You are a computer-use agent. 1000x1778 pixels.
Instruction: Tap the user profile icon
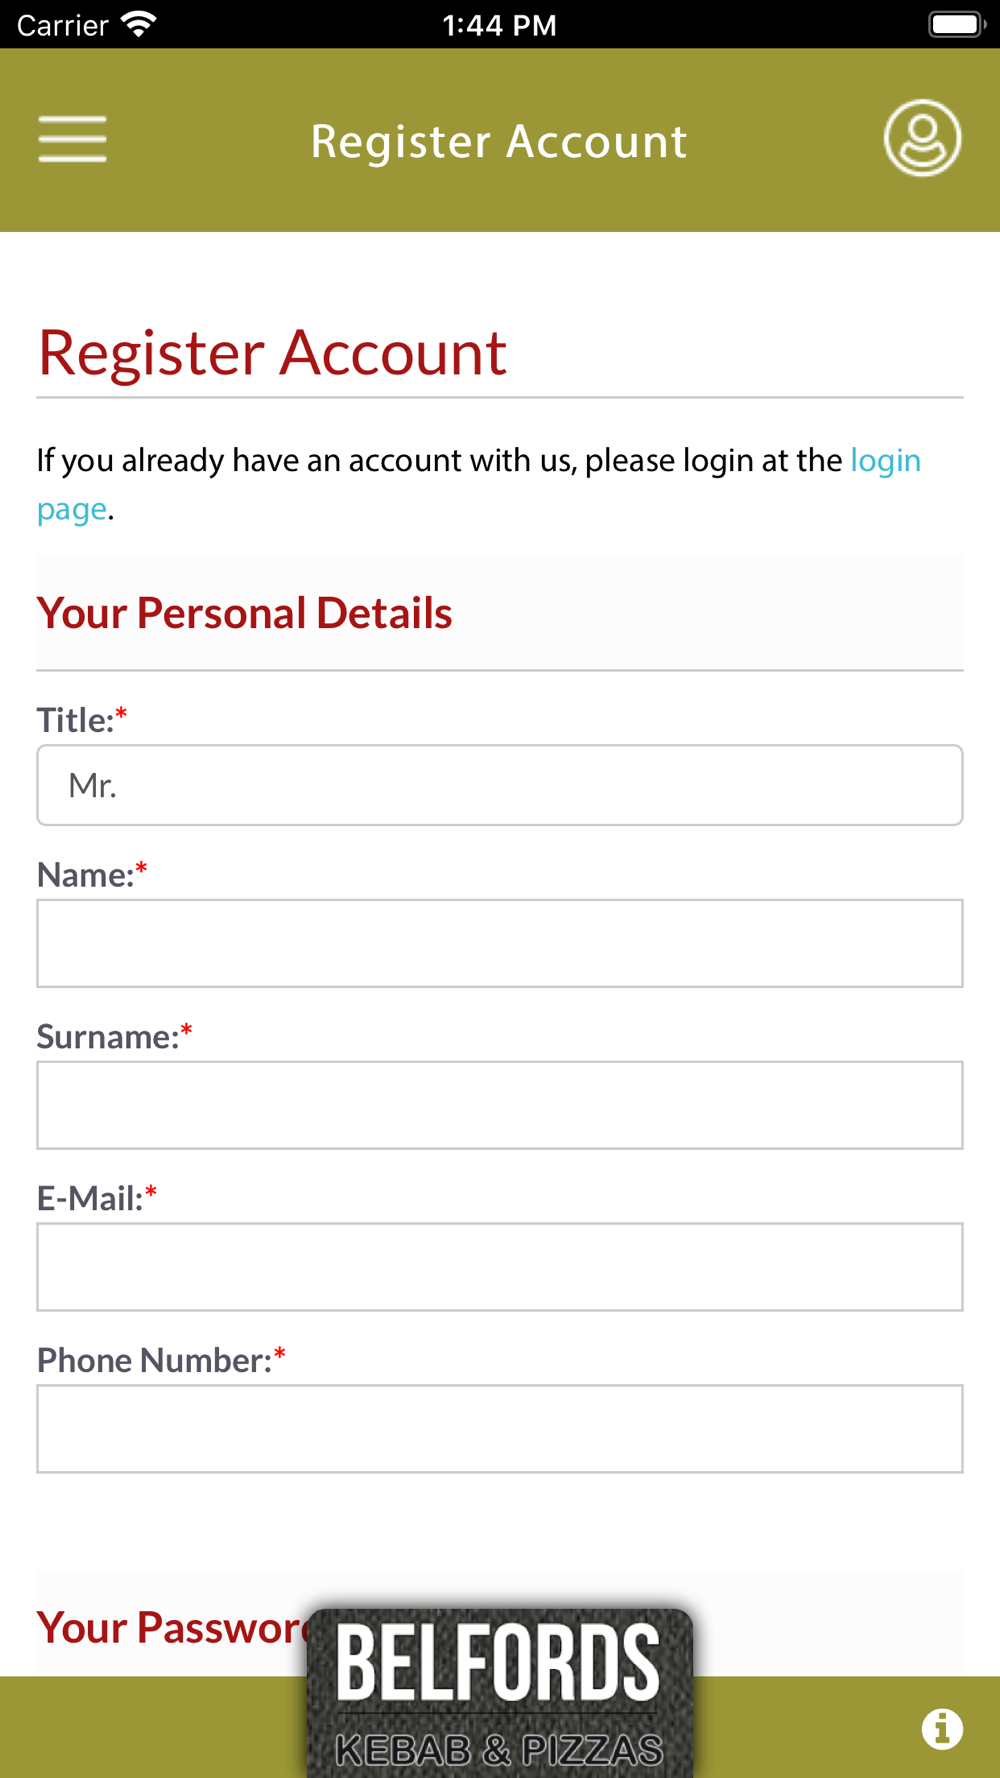tap(922, 138)
